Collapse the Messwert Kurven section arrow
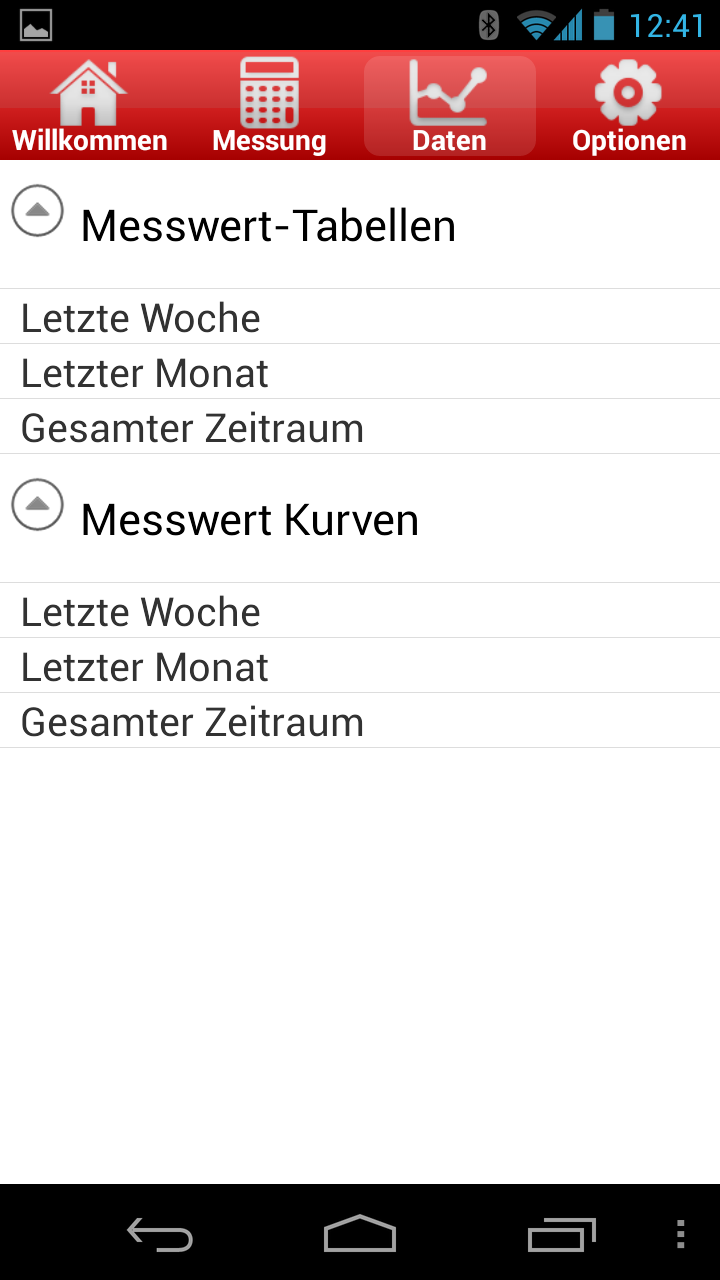The image size is (720, 1280). (x=37, y=504)
